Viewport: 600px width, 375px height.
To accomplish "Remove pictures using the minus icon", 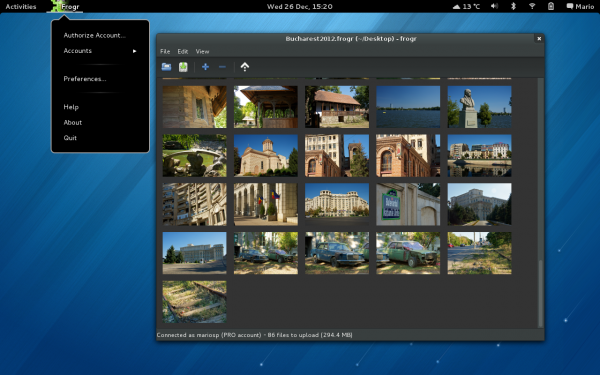I will tap(222, 67).
